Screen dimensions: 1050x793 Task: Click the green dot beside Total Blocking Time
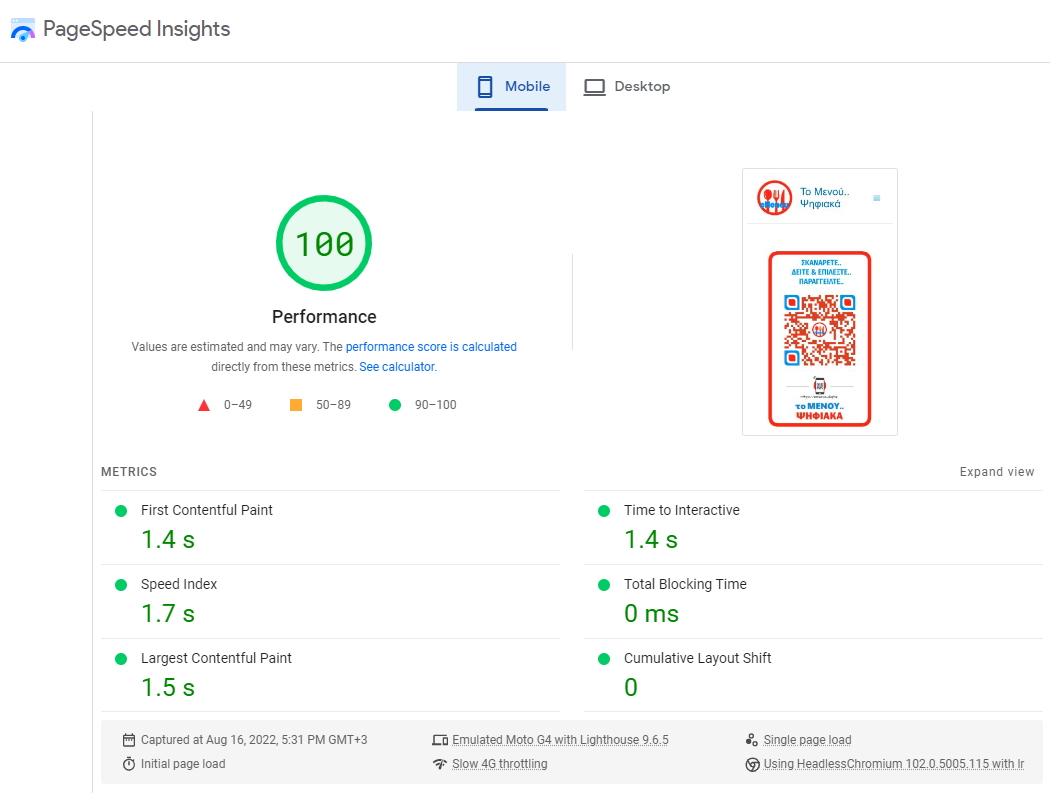tap(604, 585)
